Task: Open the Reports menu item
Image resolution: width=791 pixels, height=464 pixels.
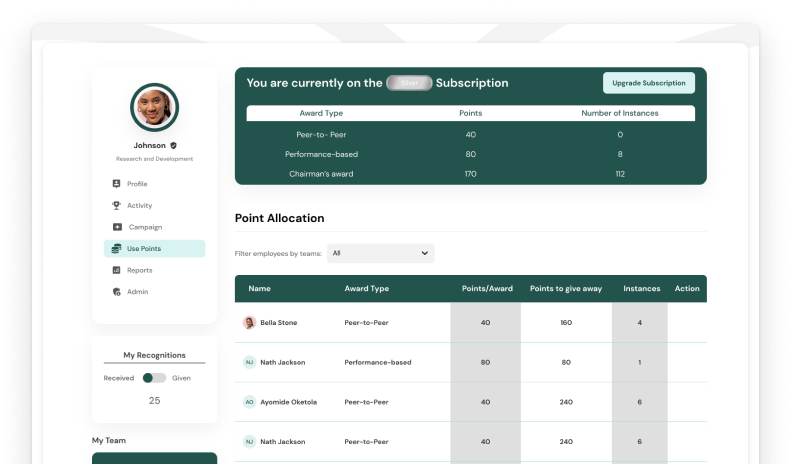Action: click(x=140, y=270)
